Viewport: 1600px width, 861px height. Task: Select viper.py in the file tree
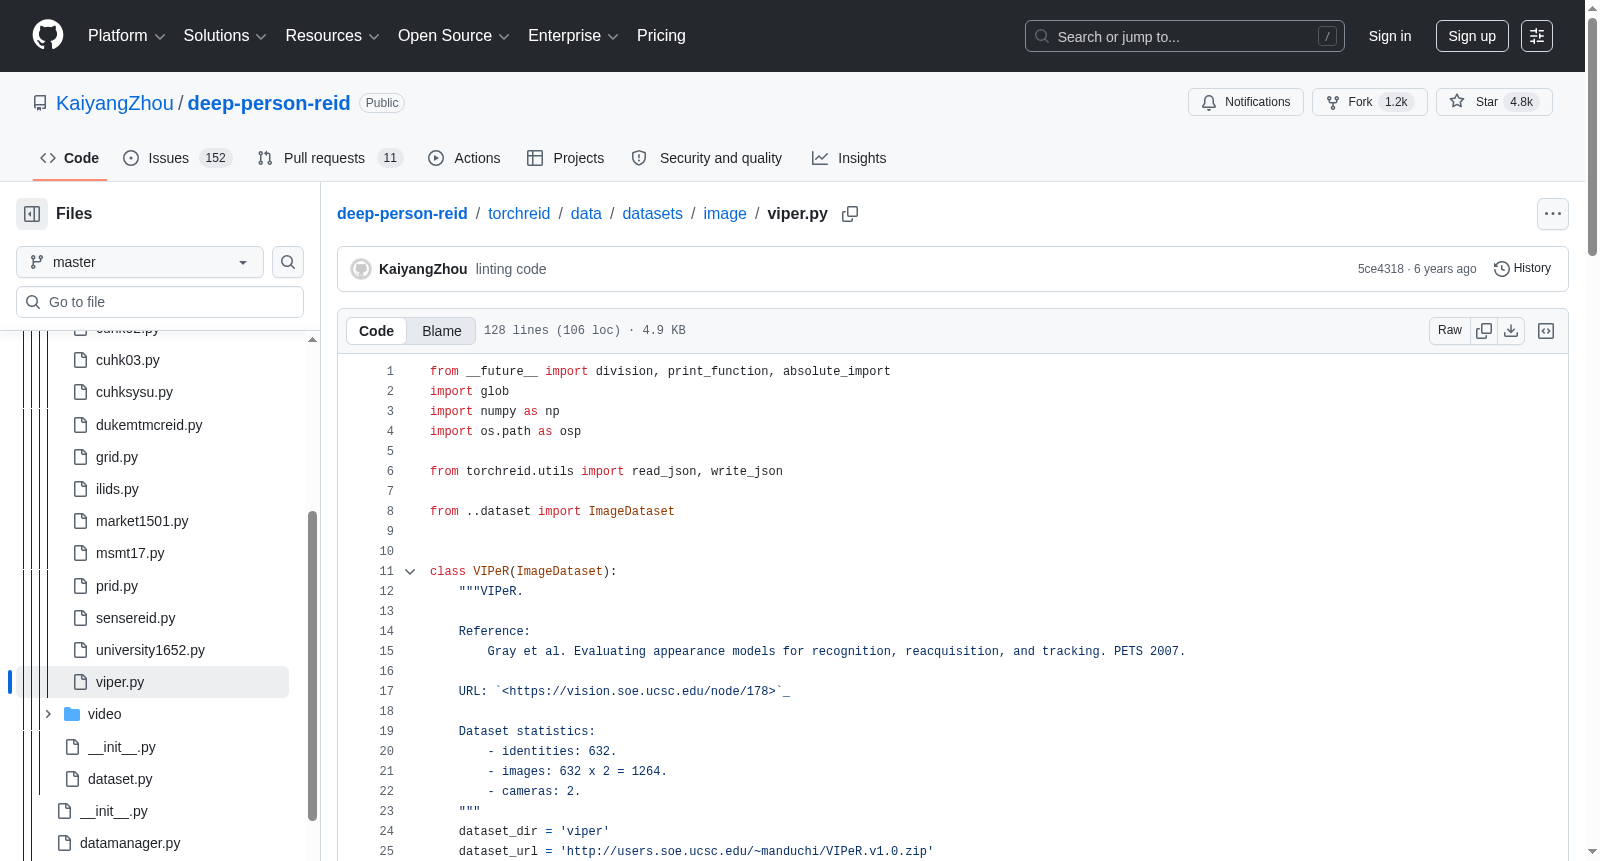pyautogui.click(x=120, y=682)
